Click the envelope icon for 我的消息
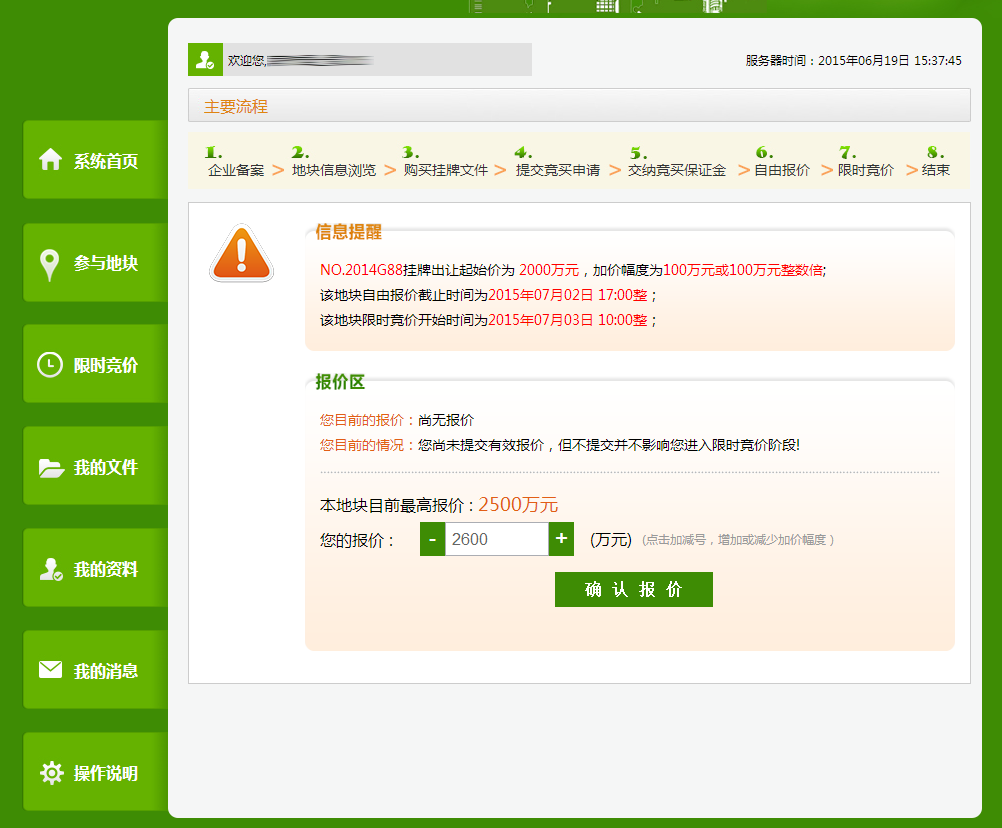The width and height of the screenshot is (1002, 828). click(x=50, y=670)
